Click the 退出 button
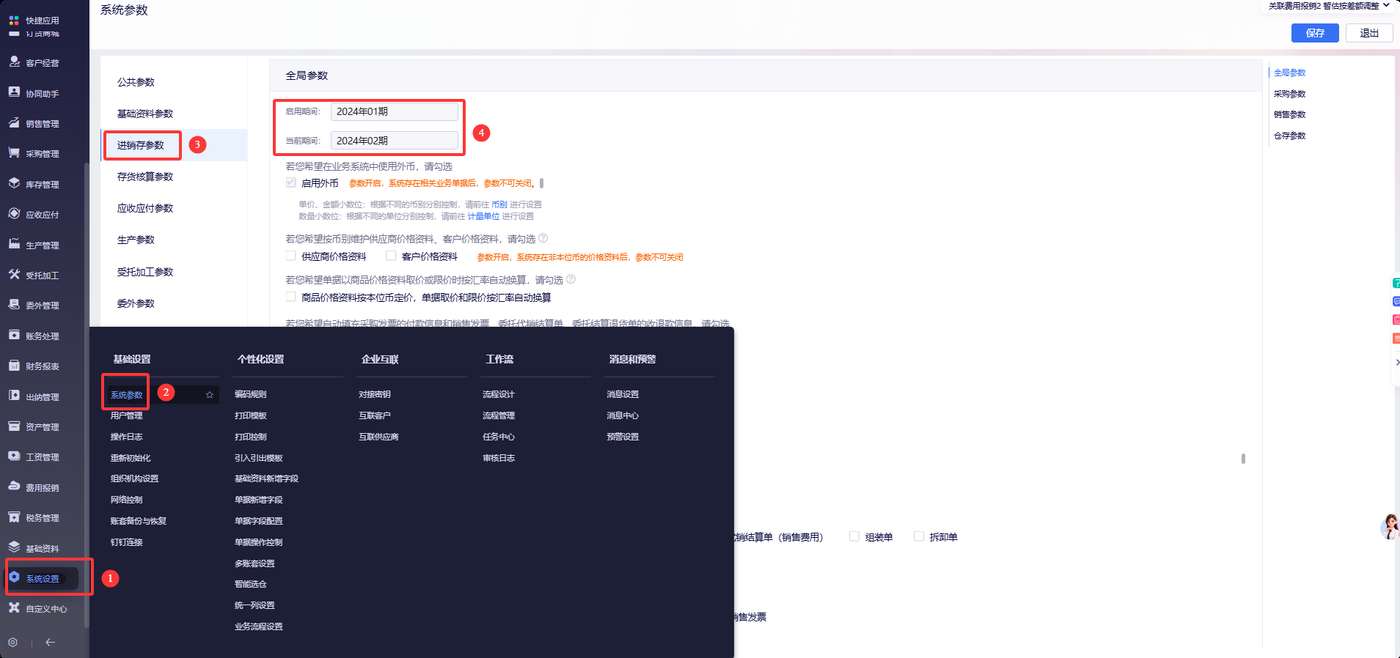Screen dimensions: 1400x658 coord(1369,33)
